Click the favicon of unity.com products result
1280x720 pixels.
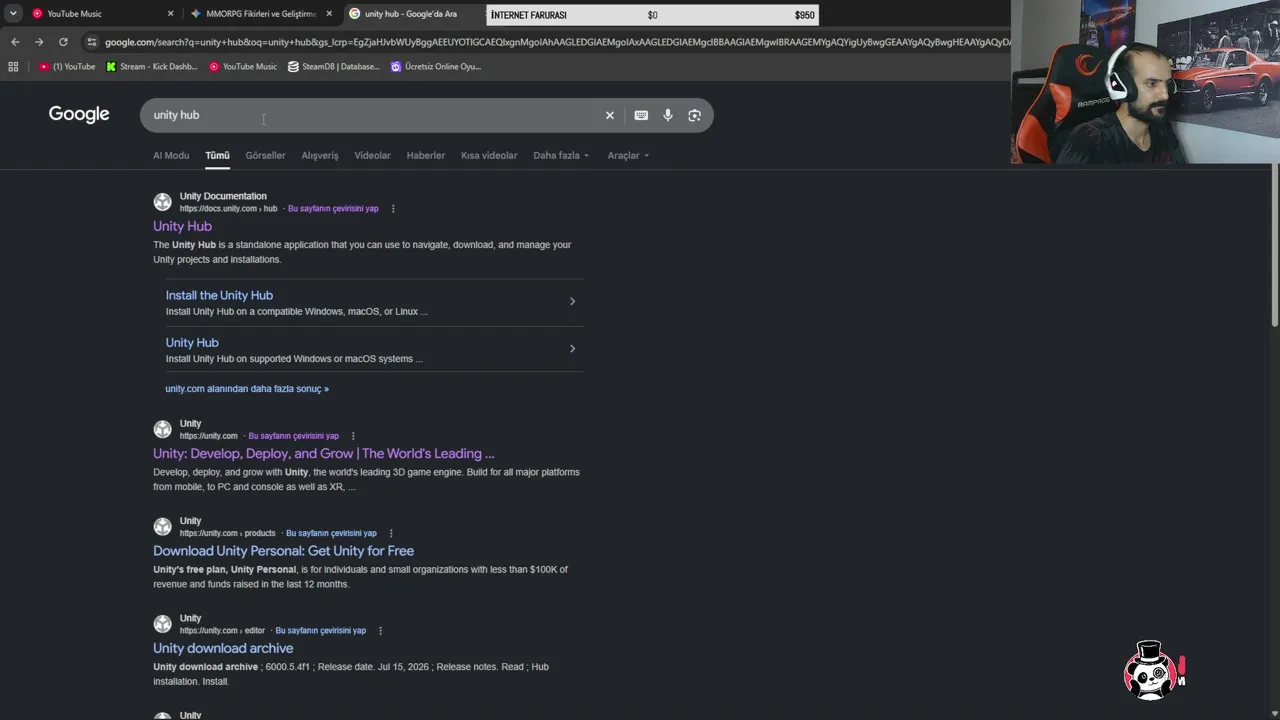162,527
